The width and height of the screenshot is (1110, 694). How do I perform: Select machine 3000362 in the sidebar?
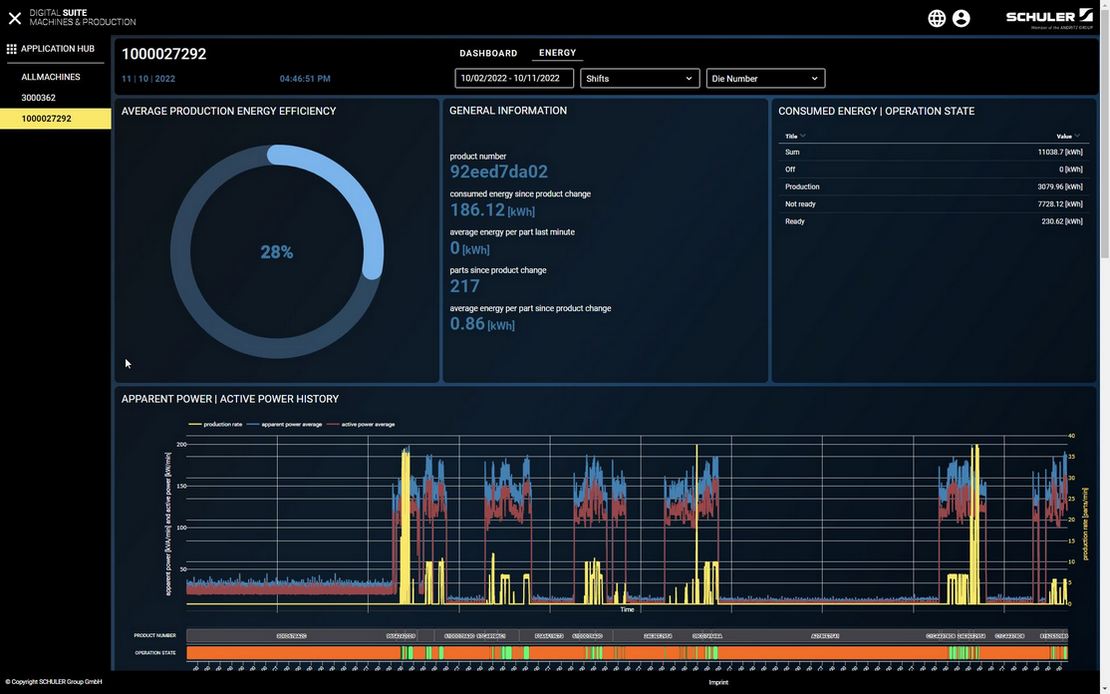(38, 98)
